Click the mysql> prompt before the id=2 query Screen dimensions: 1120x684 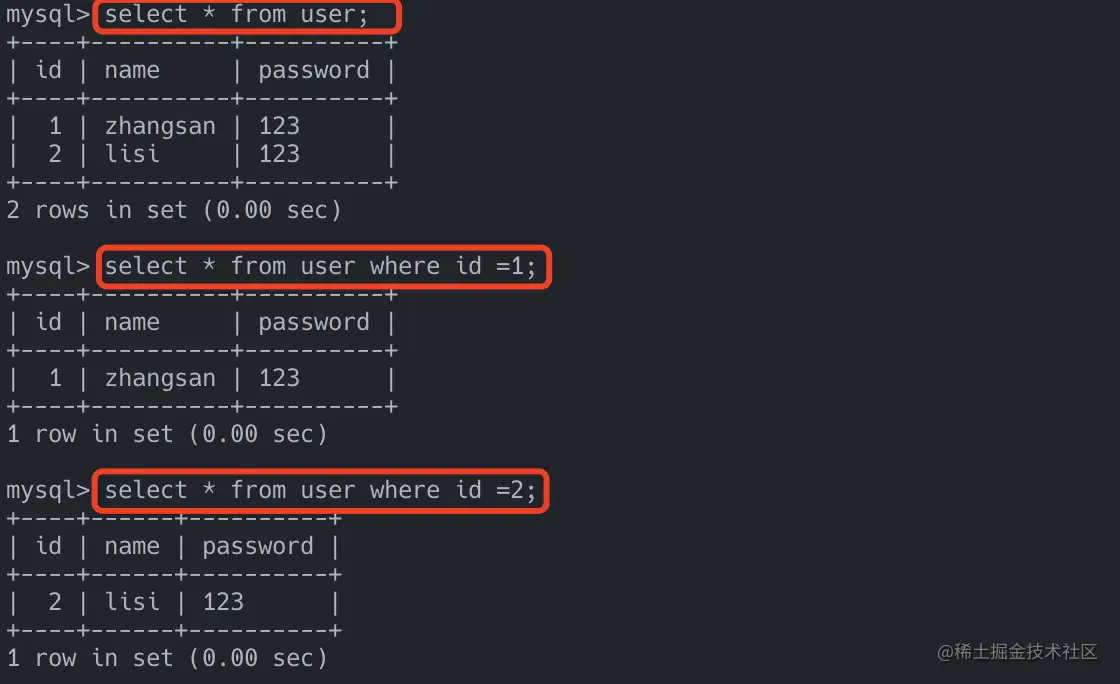48,491
